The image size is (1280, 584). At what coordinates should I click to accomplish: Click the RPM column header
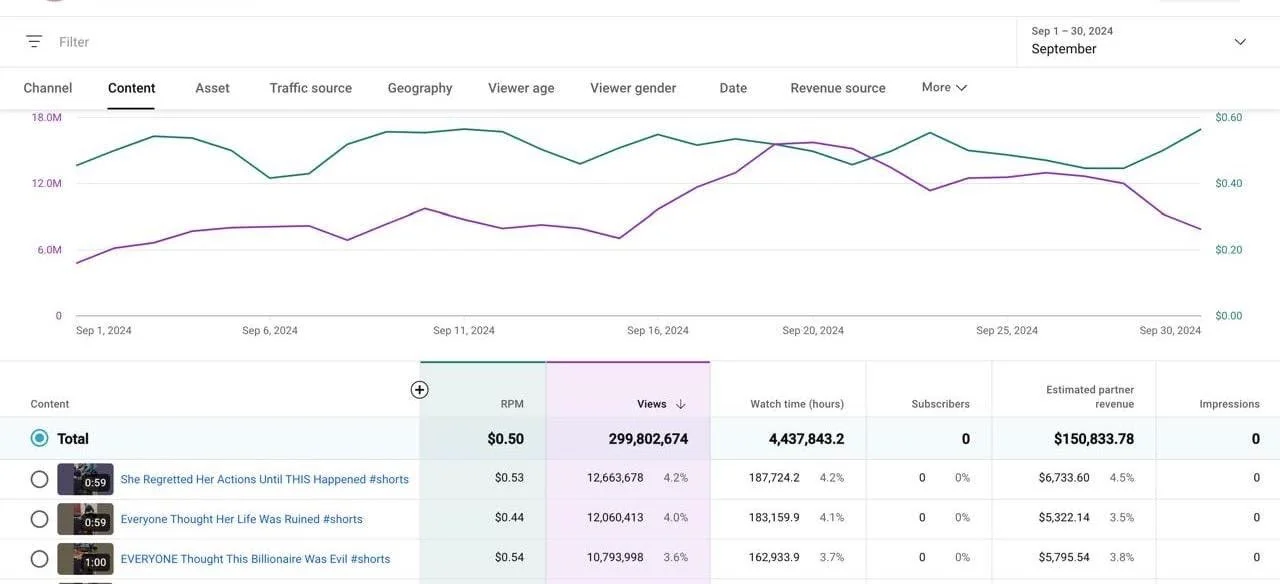pos(512,404)
